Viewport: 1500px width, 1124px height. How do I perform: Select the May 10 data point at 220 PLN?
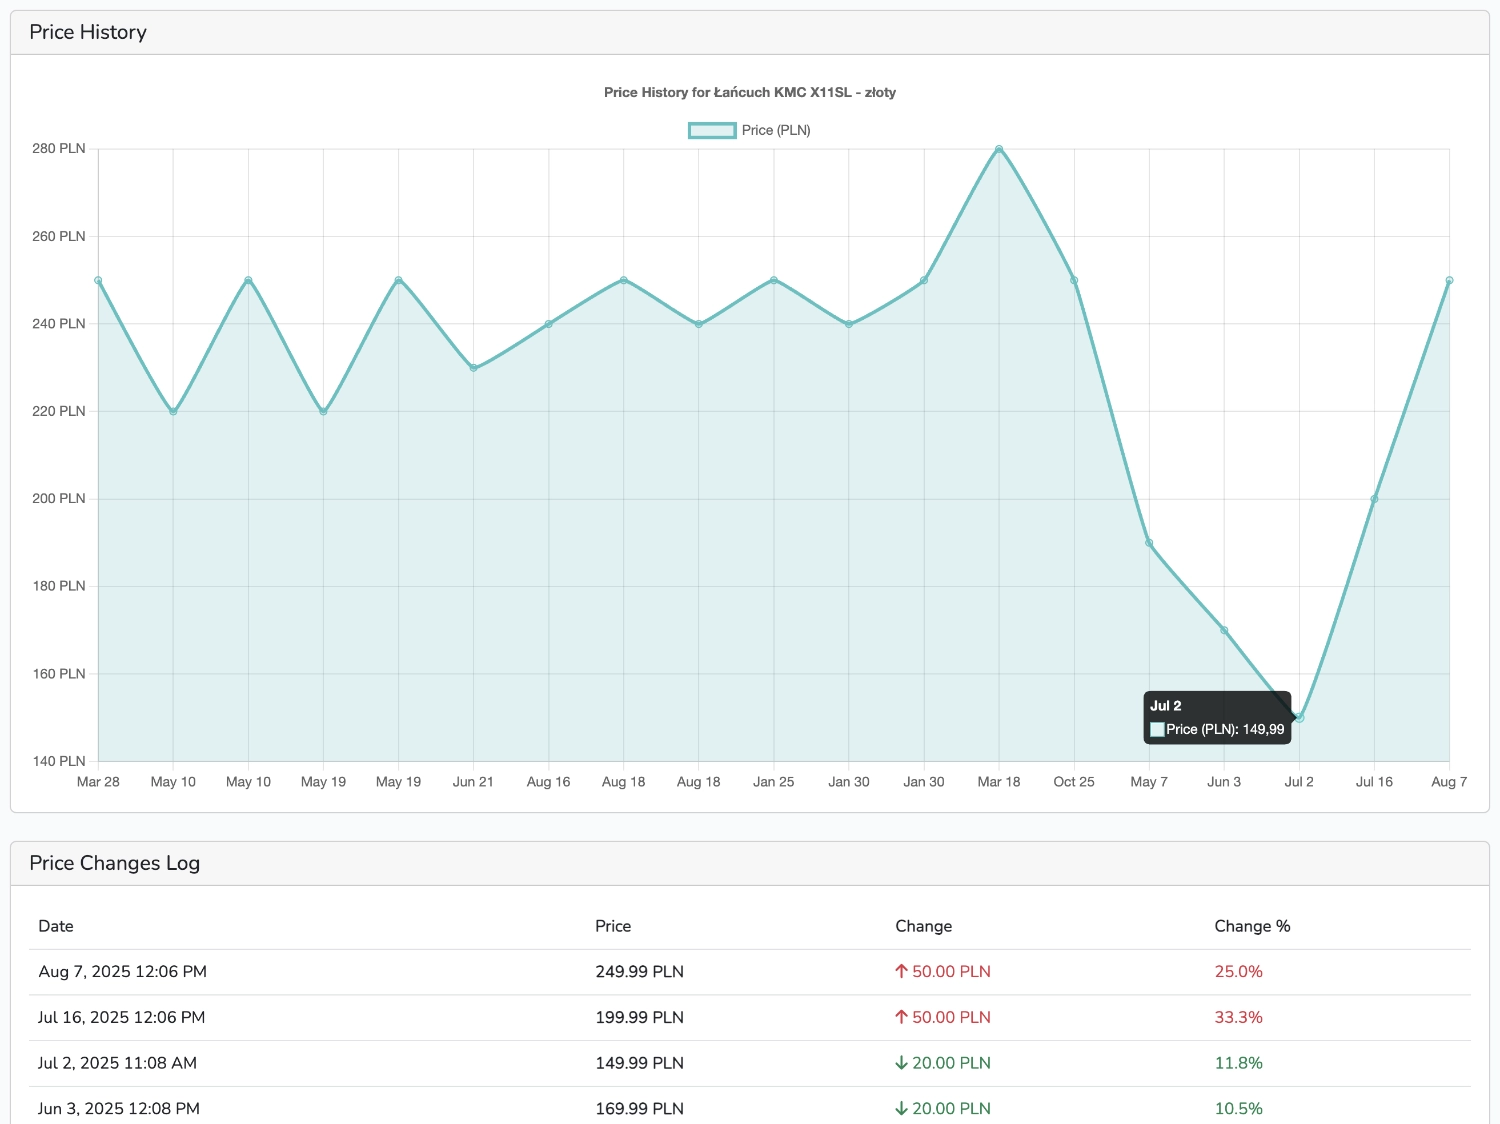click(173, 411)
